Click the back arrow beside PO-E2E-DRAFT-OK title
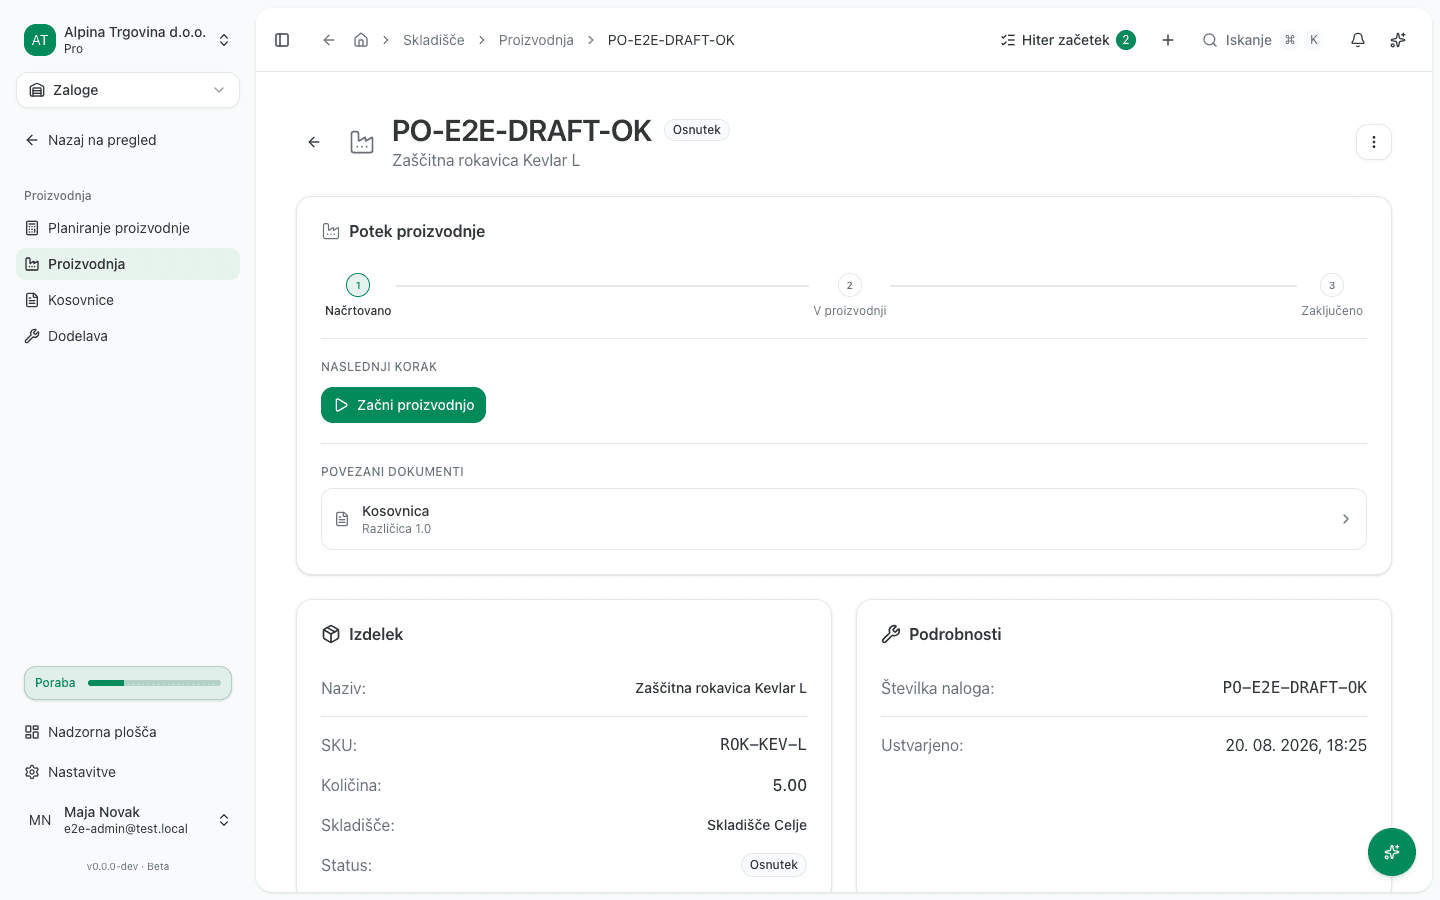The image size is (1440, 900). pyautogui.click(x=314, y=142)
